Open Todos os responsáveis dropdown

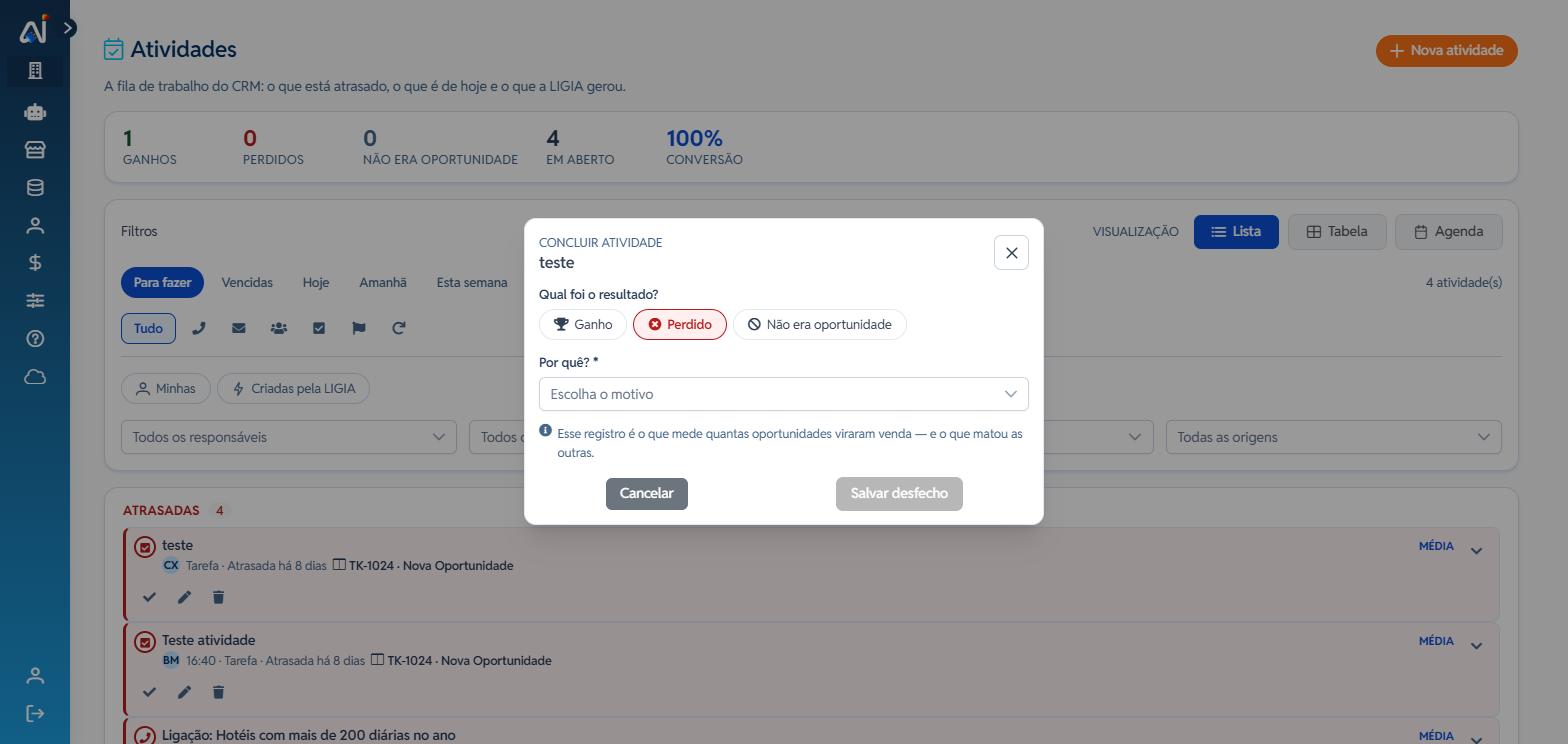click(289, 437)
